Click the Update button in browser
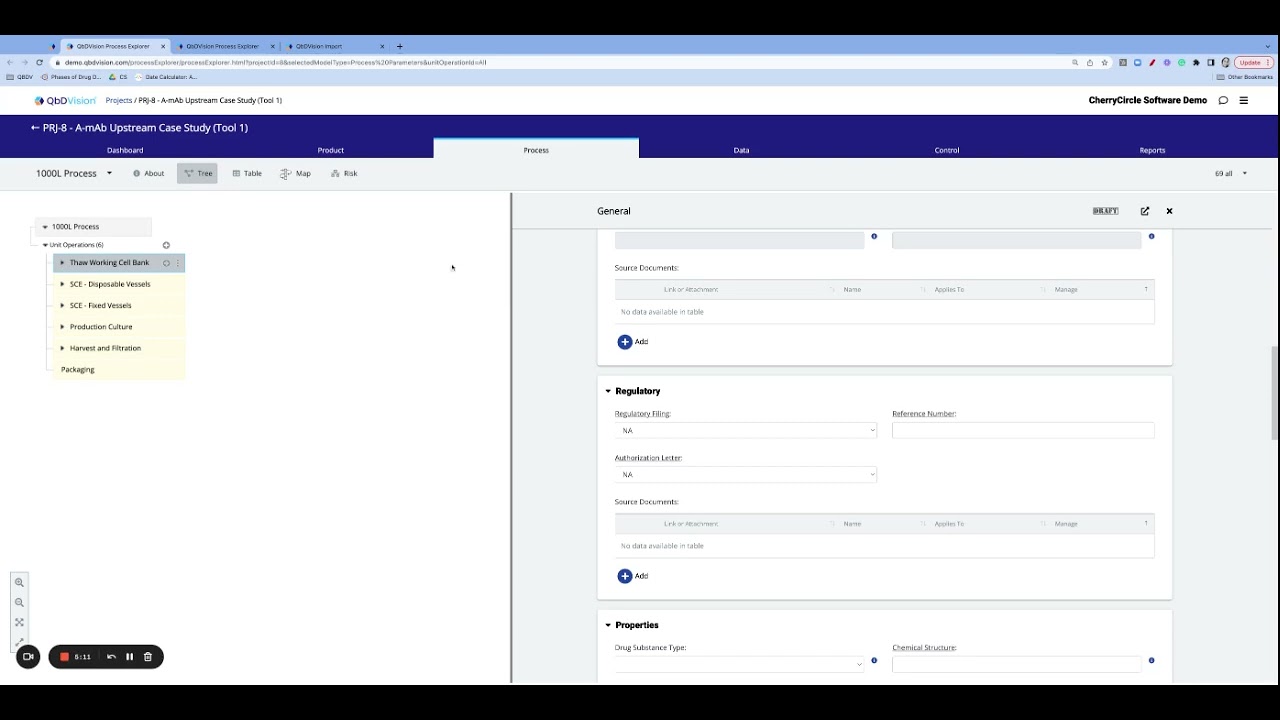Screen dimensions: 1280x720 point(1254,62)
